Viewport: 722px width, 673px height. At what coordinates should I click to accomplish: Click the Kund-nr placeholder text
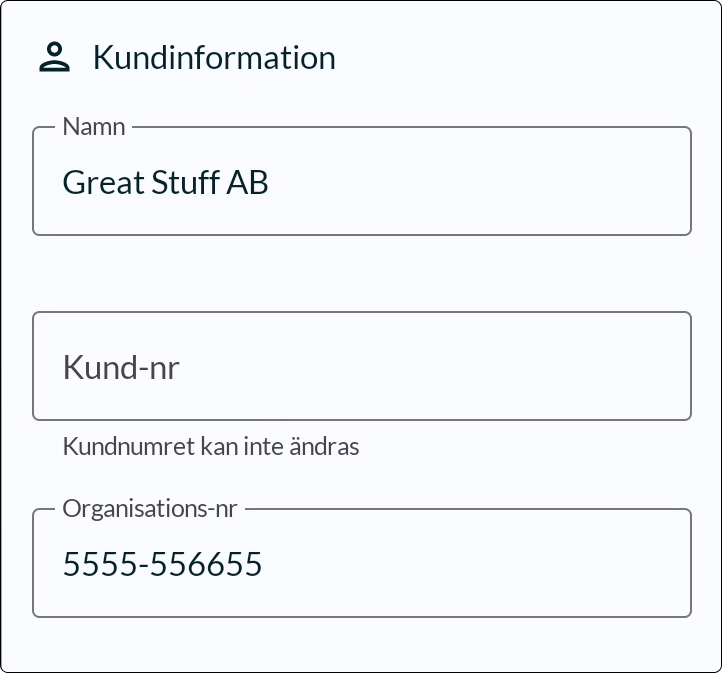tap(121, 367)
